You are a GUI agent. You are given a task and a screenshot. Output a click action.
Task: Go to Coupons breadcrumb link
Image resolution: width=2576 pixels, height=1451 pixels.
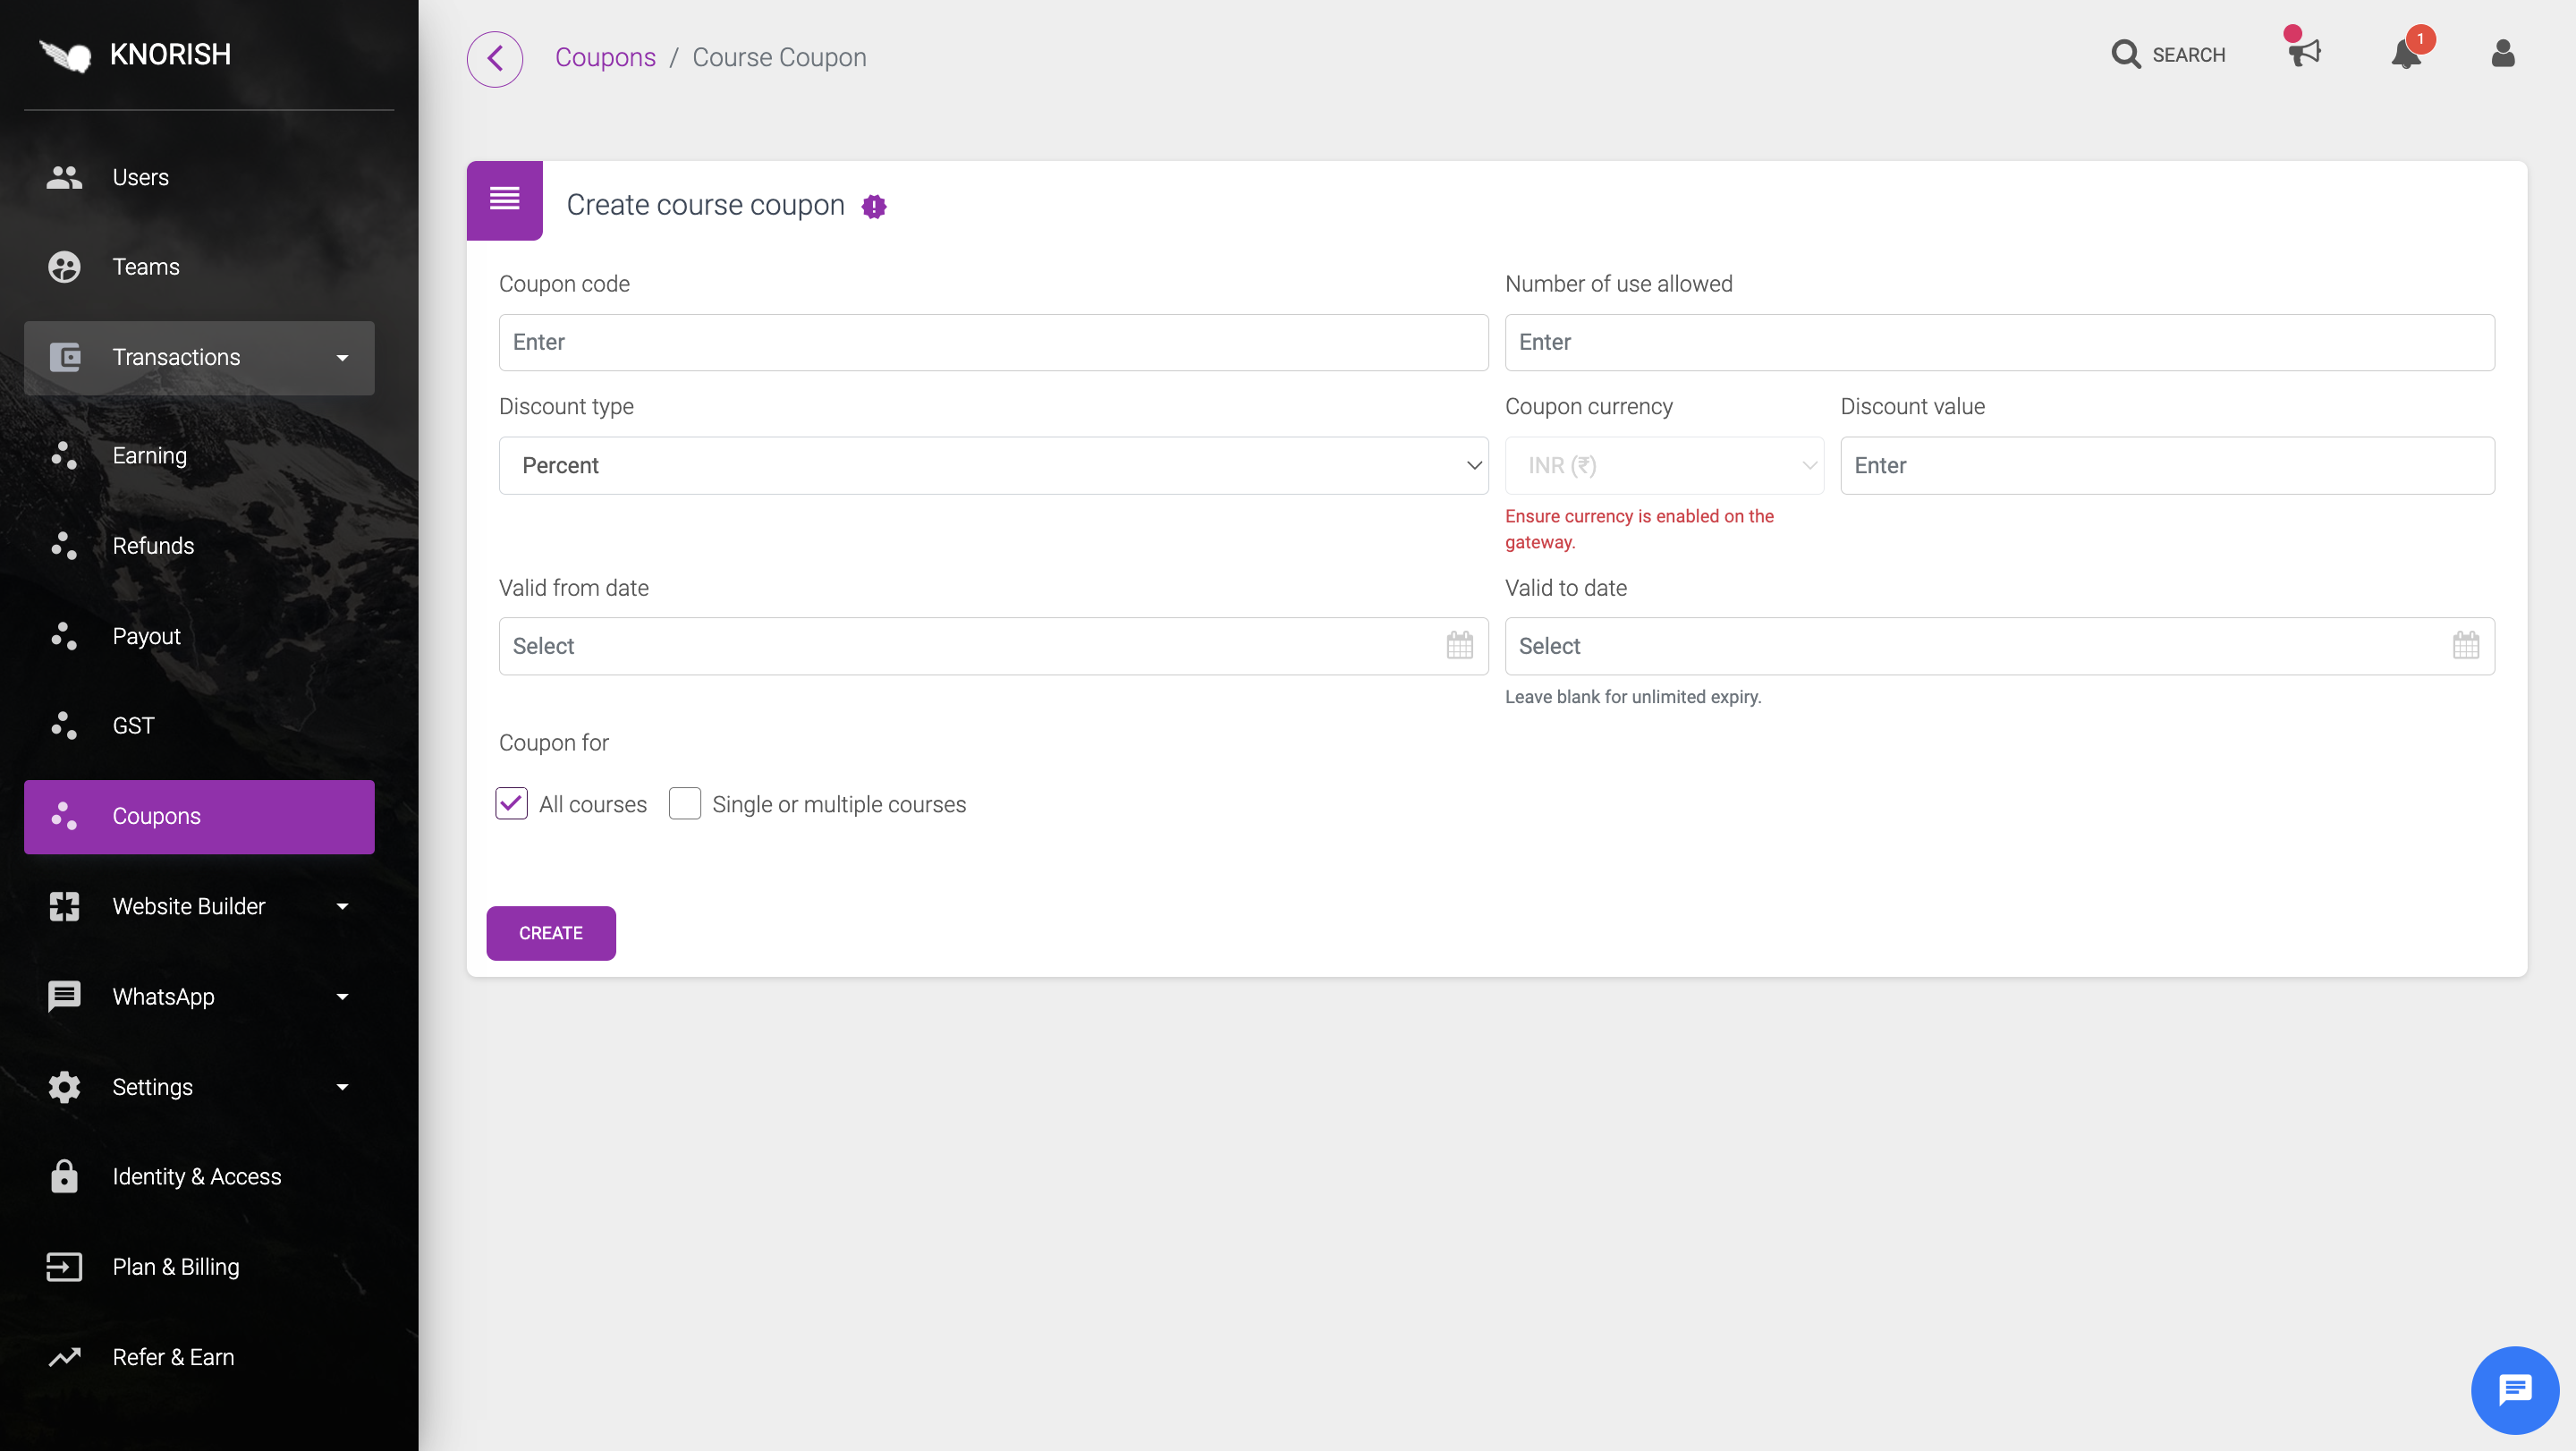pos(605,58)
